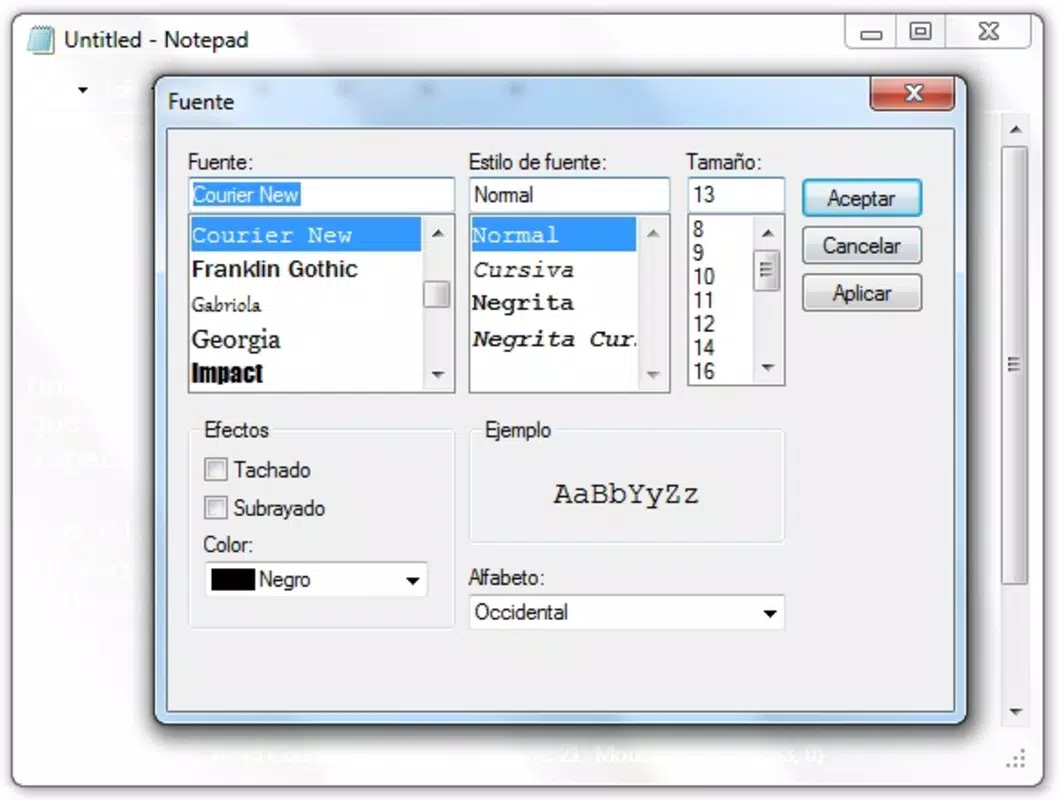The height and width of the screenshot is (800, 1061).
Task: Enable the Subrayado checkbox
Action: [x=216, y=507]
